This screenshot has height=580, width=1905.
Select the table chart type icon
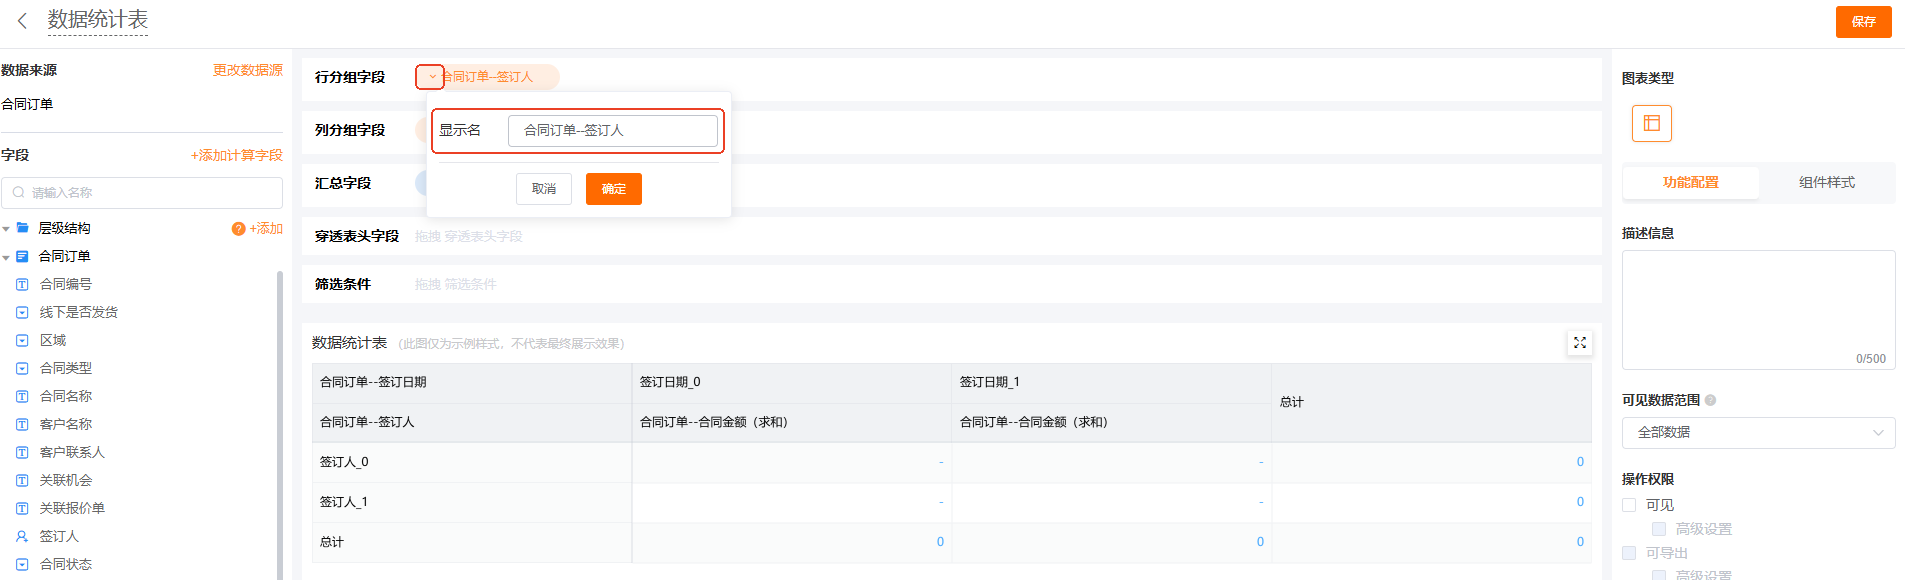pyautogui.click(x=1651, y=124)
